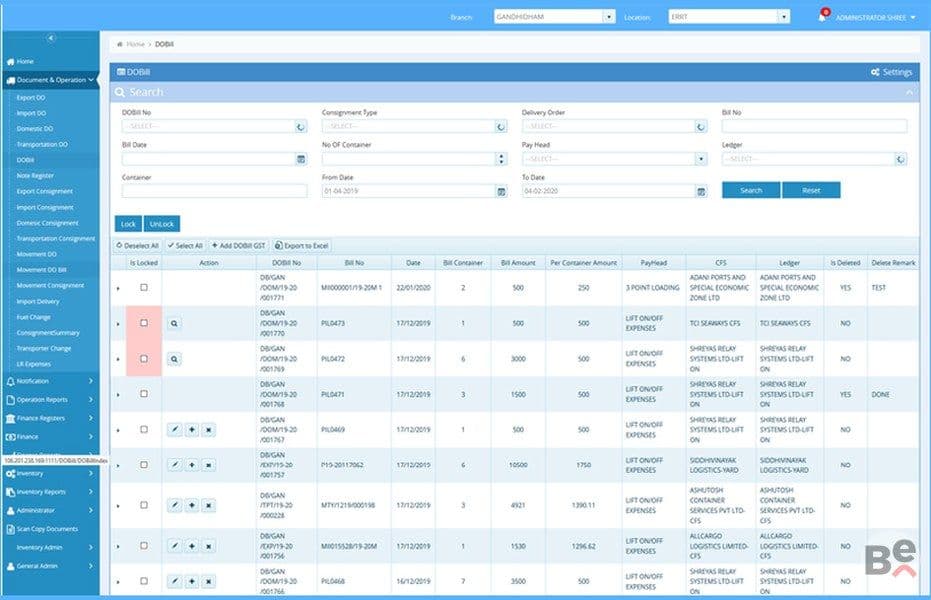Image resolution: width=931 pixels, height=600 pixels.
Task: Click the Home icon in the breadcrumb
Action: click(x=120, y=45)
